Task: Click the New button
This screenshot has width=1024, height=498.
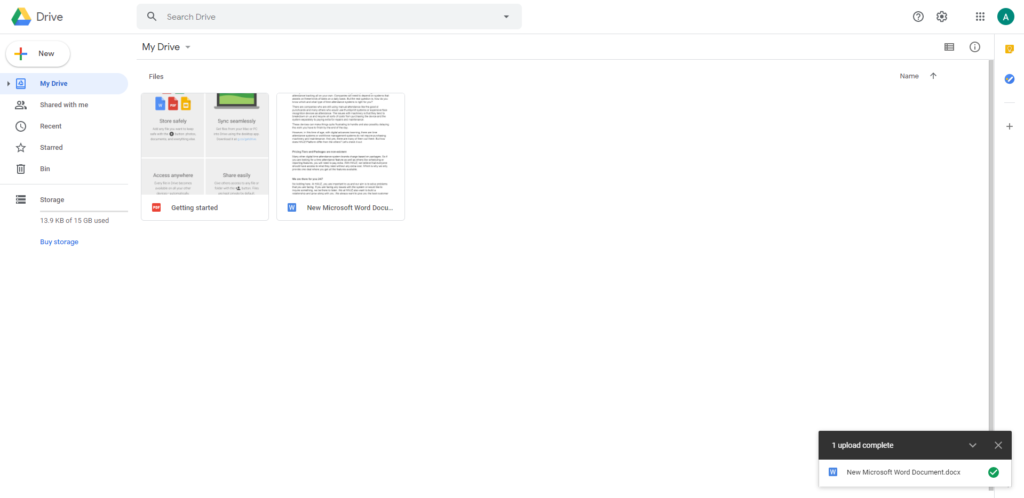Action: click(38, 53)
